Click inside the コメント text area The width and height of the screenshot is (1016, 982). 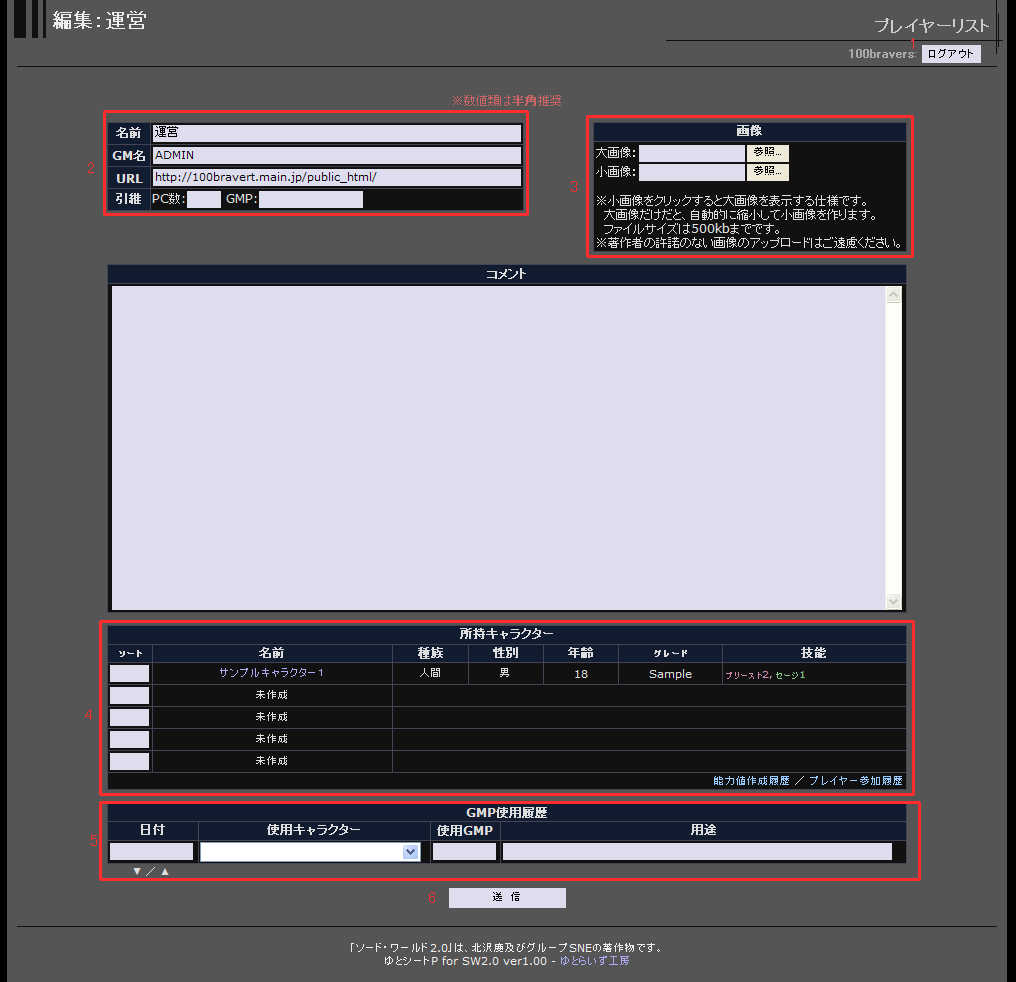tap(497, 447)
